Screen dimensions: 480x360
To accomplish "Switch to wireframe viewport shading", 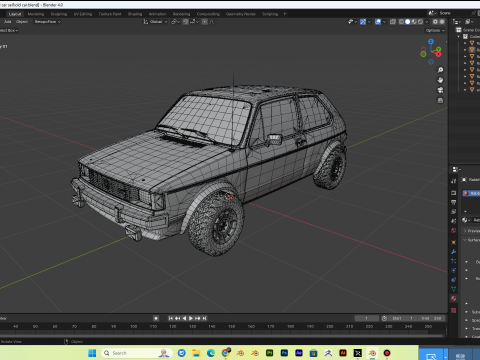I will 401,22.
